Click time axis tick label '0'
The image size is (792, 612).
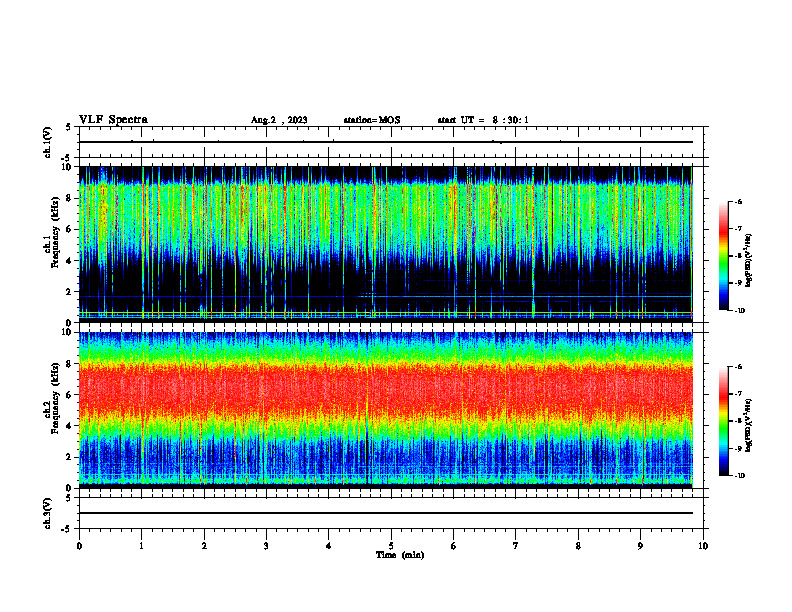pos(79,546)
